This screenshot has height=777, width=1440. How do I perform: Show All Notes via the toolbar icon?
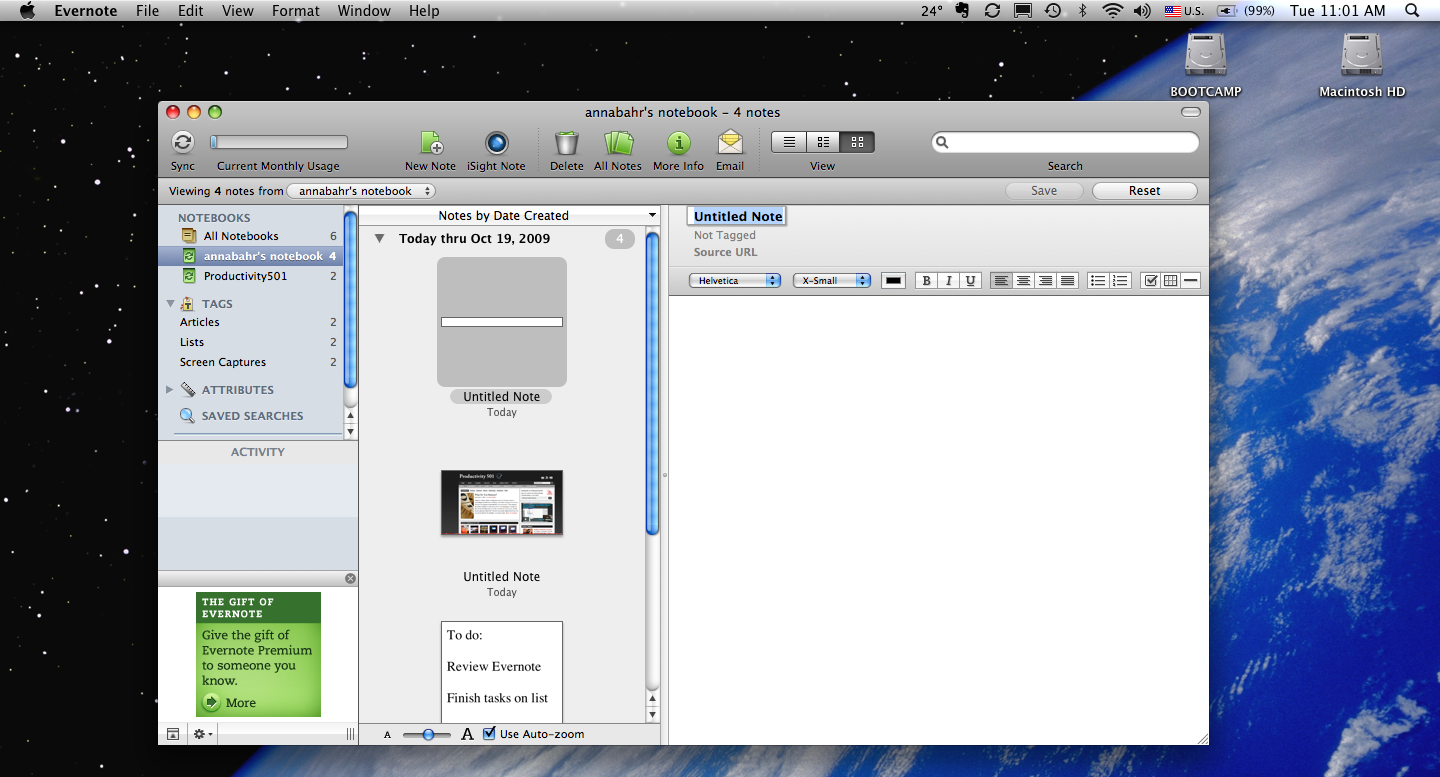click(619, 143)
